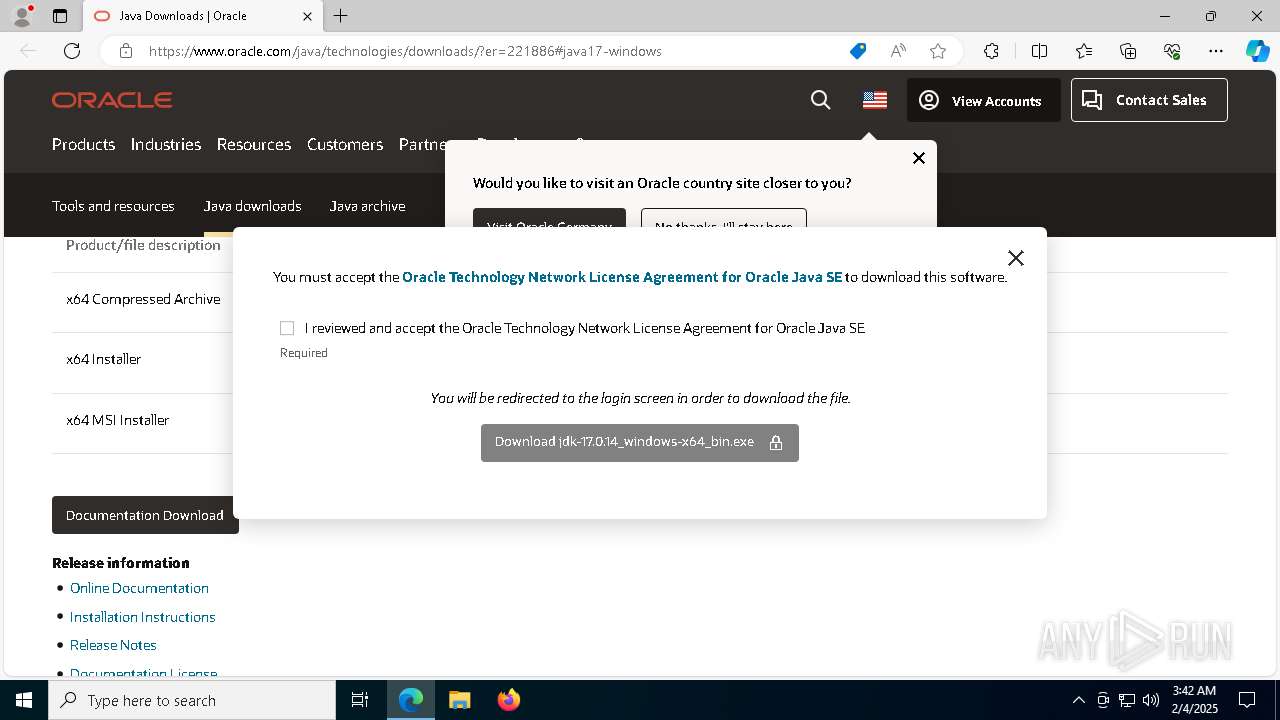Image resolution: width=1280 pixels, height=720 pixels.
Task: Click the Oracle logo
Action: 112,100
